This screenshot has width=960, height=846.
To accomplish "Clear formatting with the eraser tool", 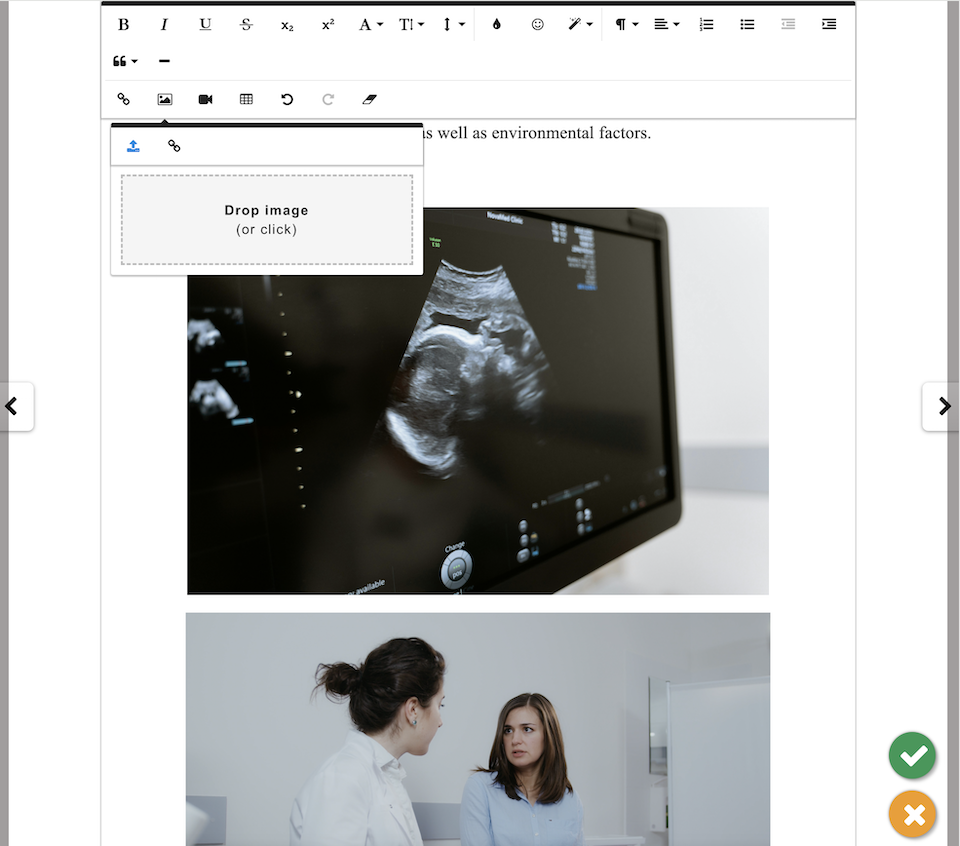I will pos(369,99).
